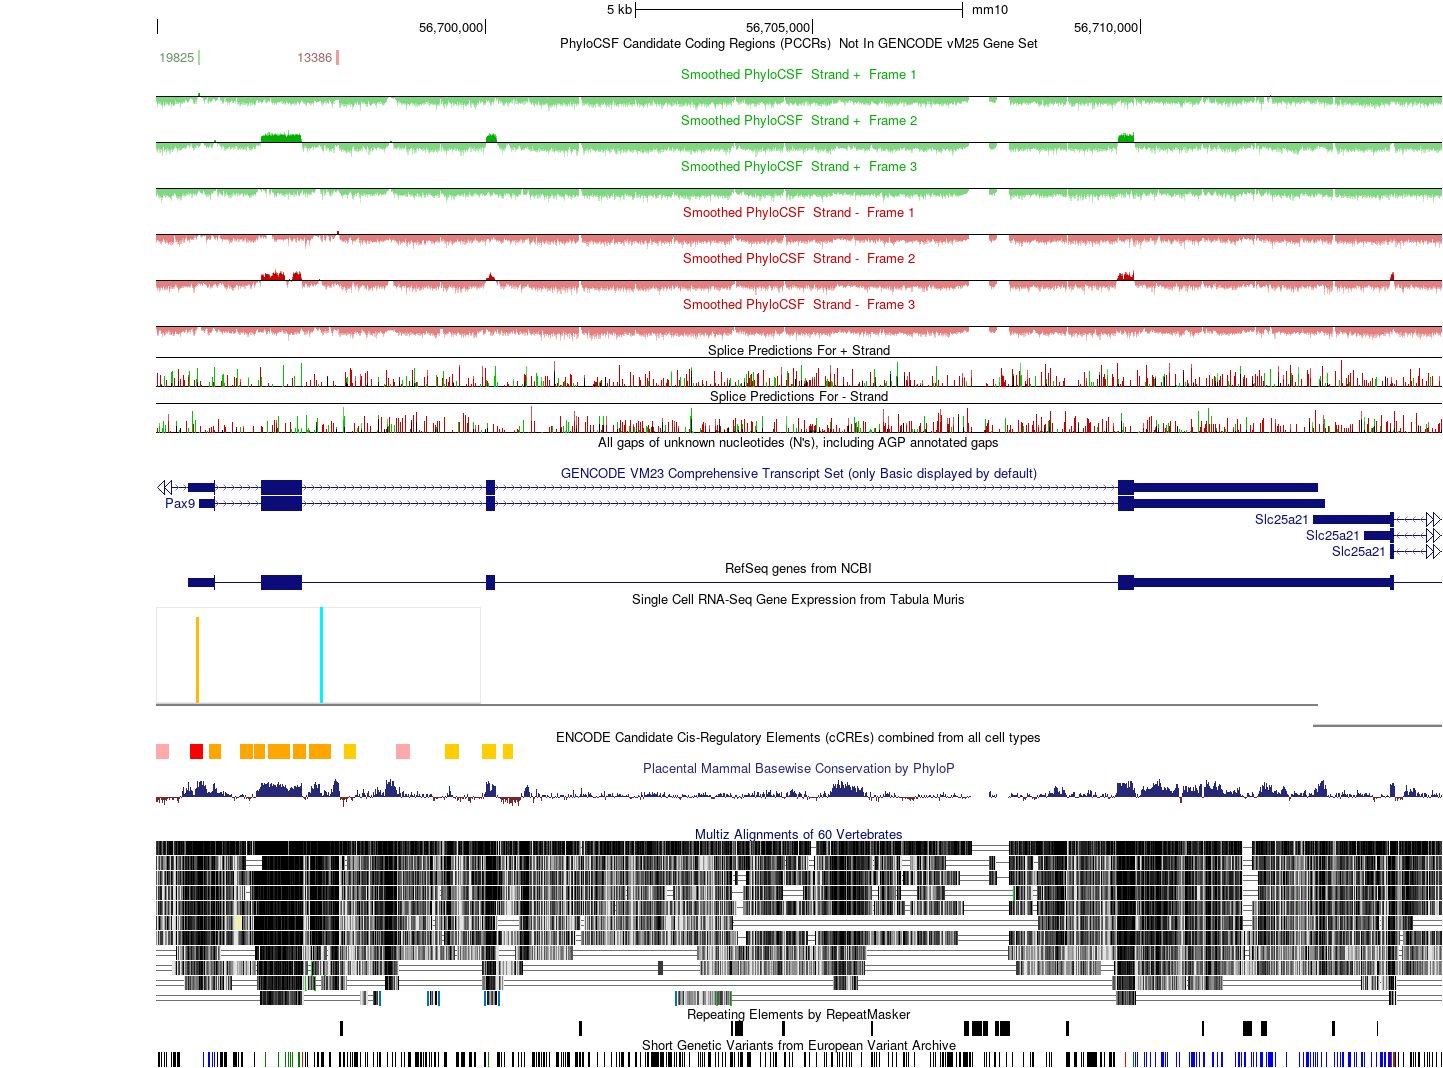1443x1068 pixels.
Task: Click the double right arrows on the middle Slc25a21 transcript
Action: 1434,535
